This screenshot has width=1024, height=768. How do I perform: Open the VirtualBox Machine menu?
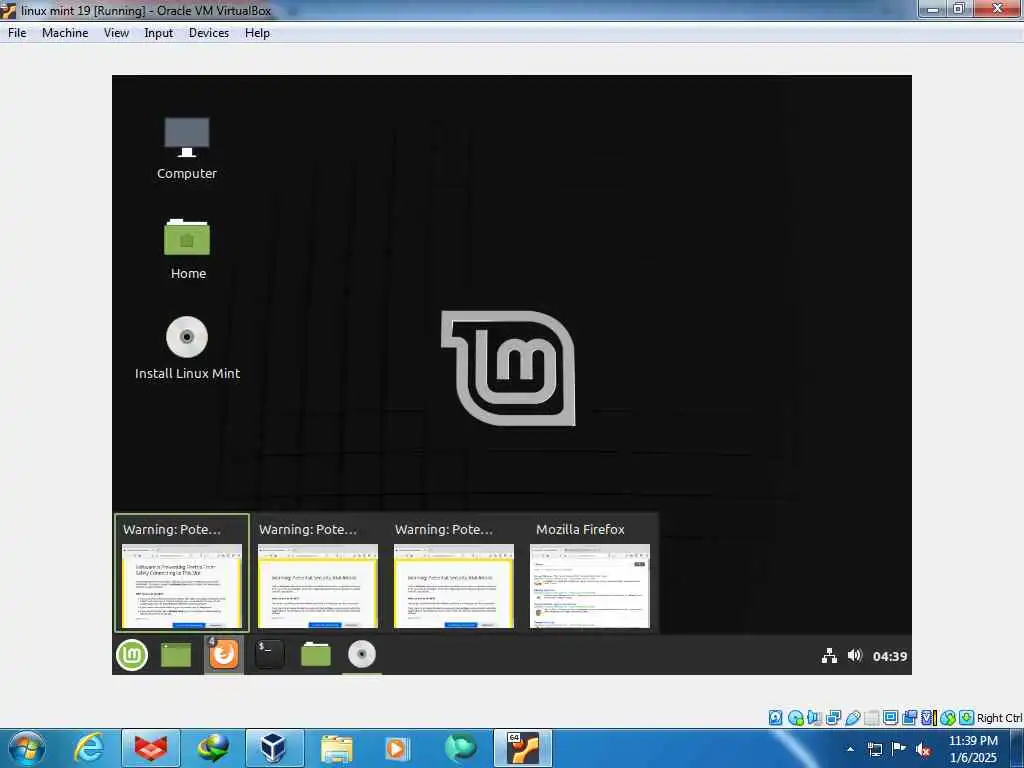click(x=65, y=33)
